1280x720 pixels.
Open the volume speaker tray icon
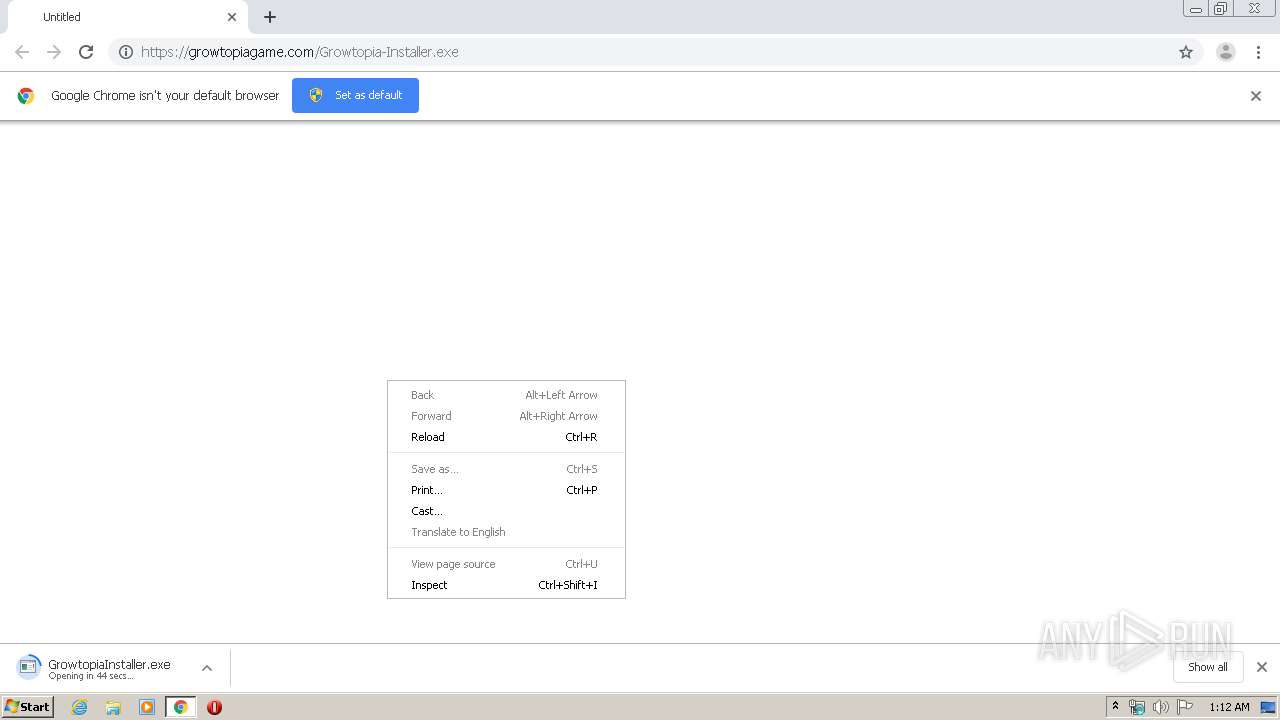1160,707
